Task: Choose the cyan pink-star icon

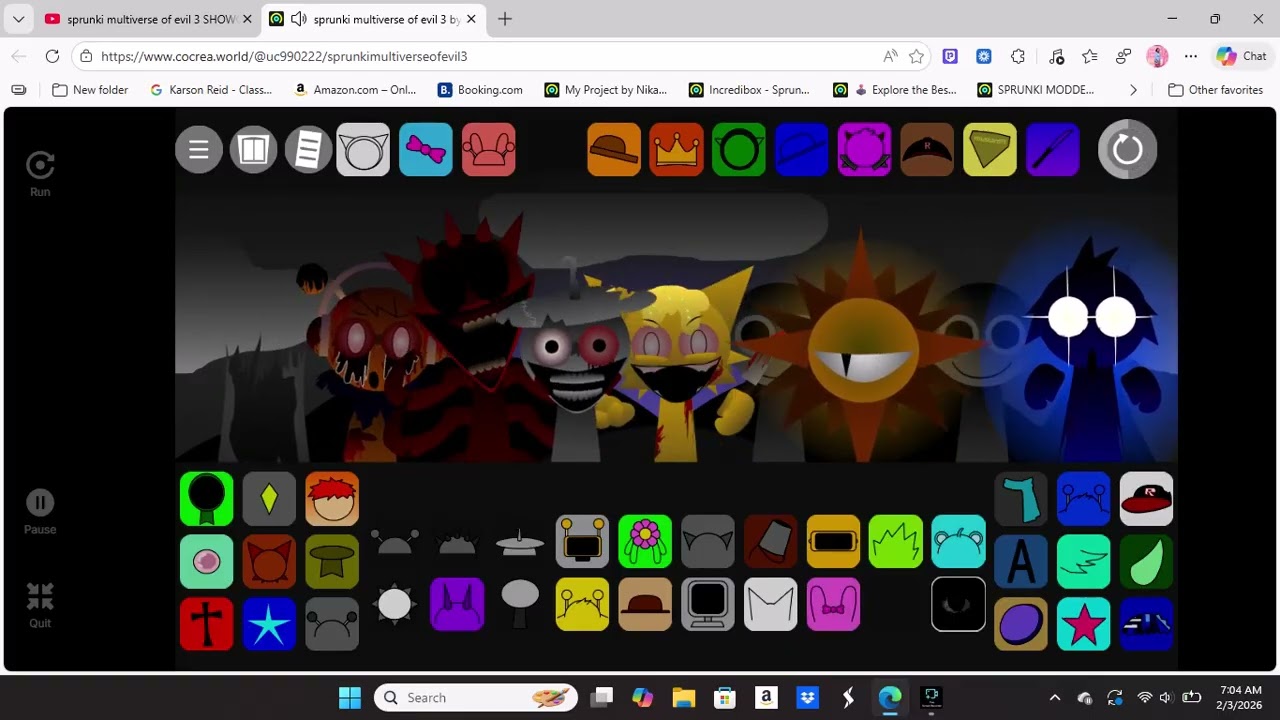Action: point(1084,624)
